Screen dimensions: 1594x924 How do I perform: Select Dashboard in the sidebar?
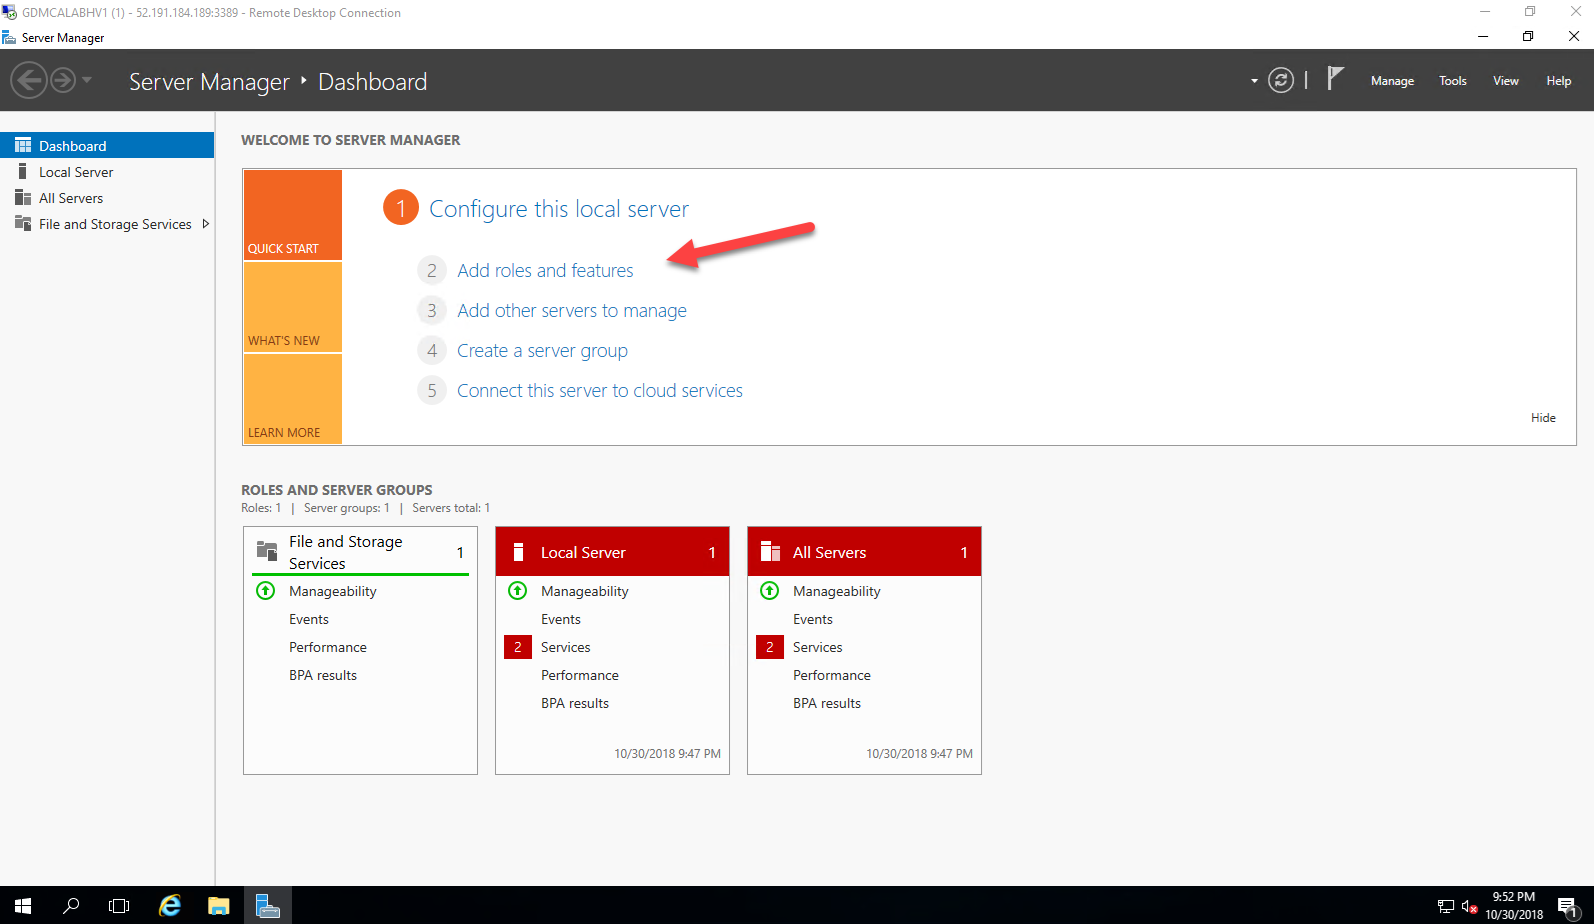(x=107, y=145)
